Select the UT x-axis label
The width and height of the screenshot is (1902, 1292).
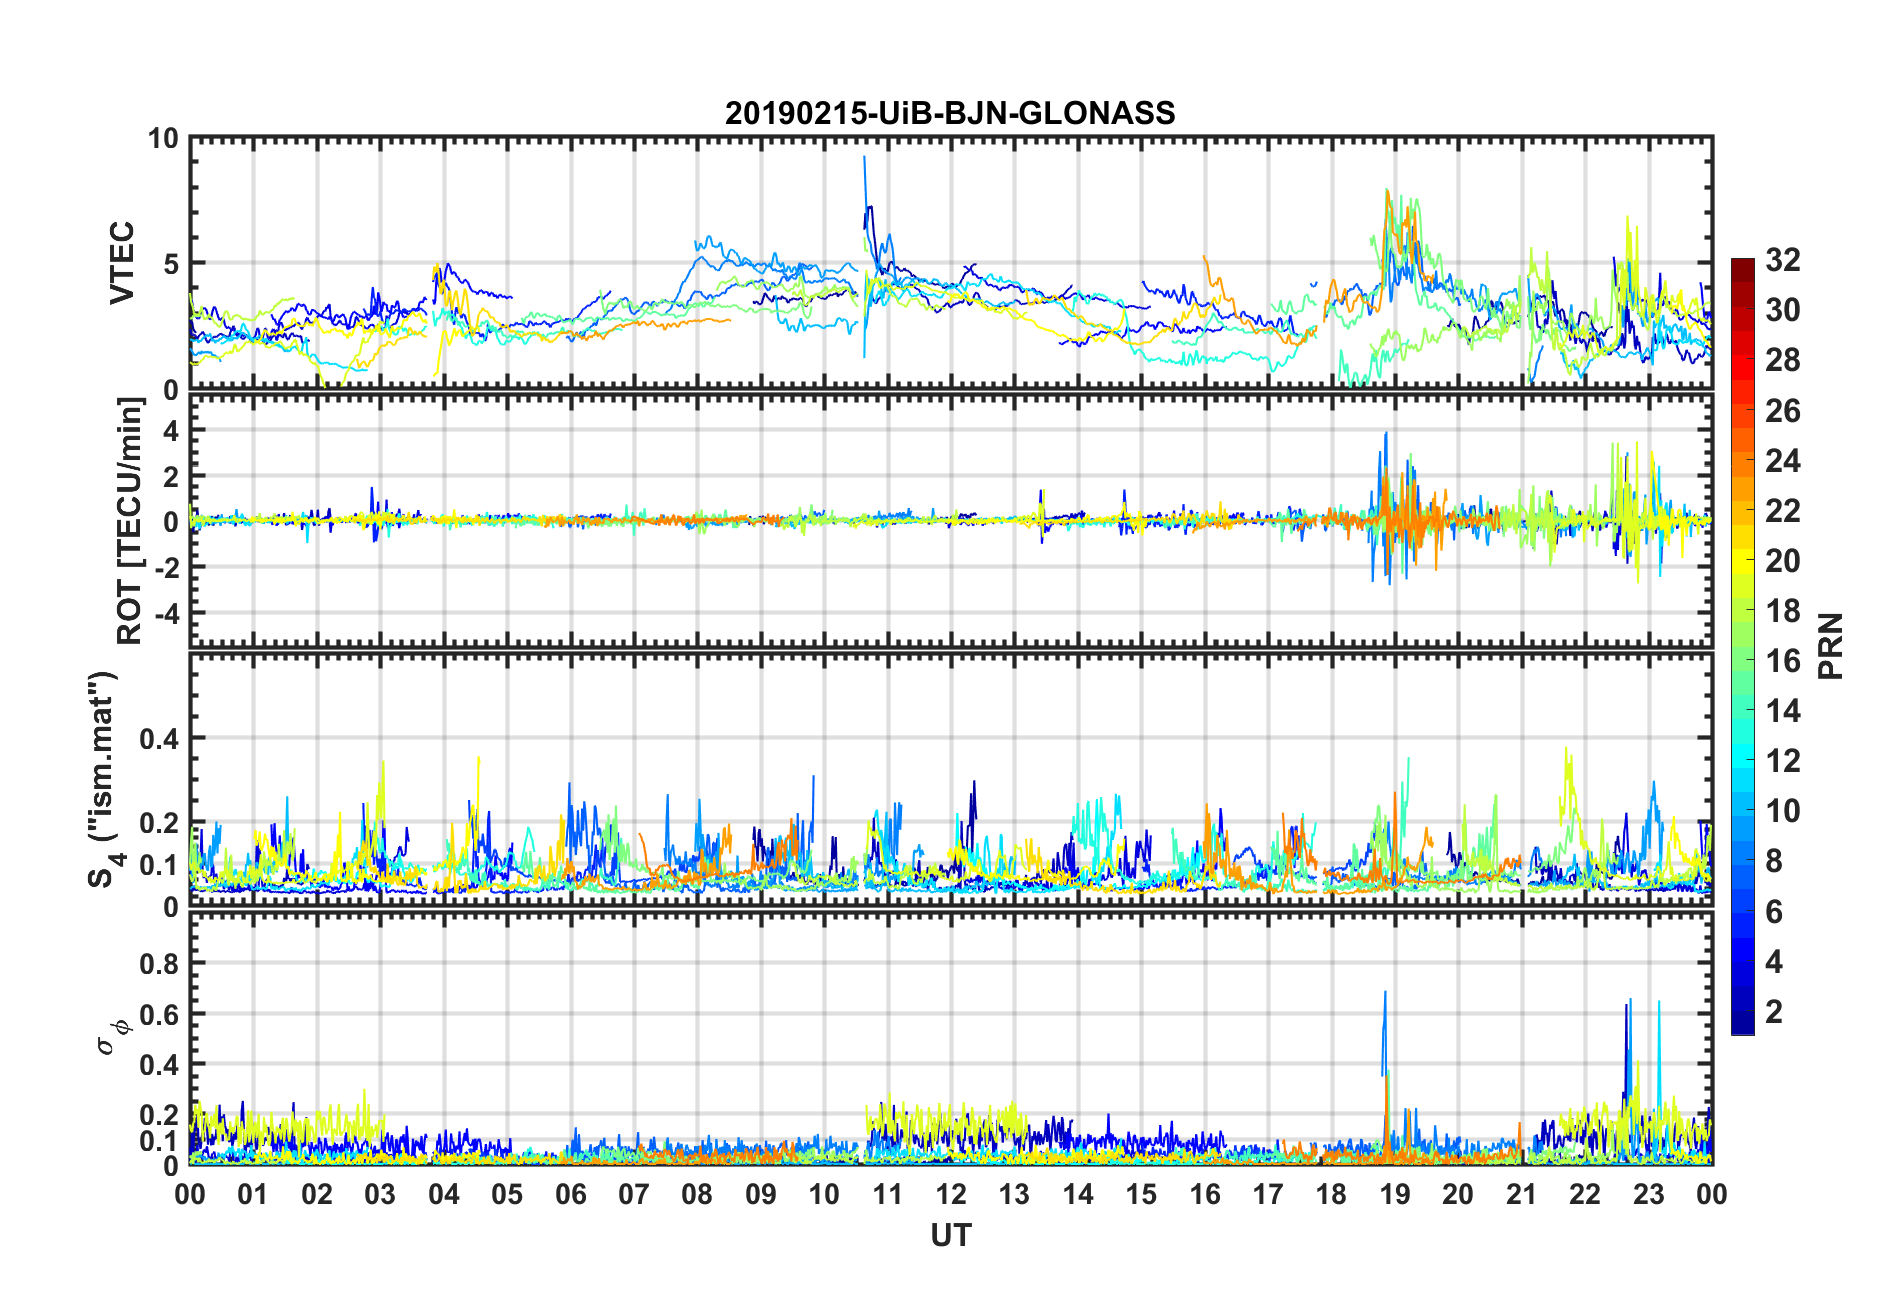tap(951, 1236)
